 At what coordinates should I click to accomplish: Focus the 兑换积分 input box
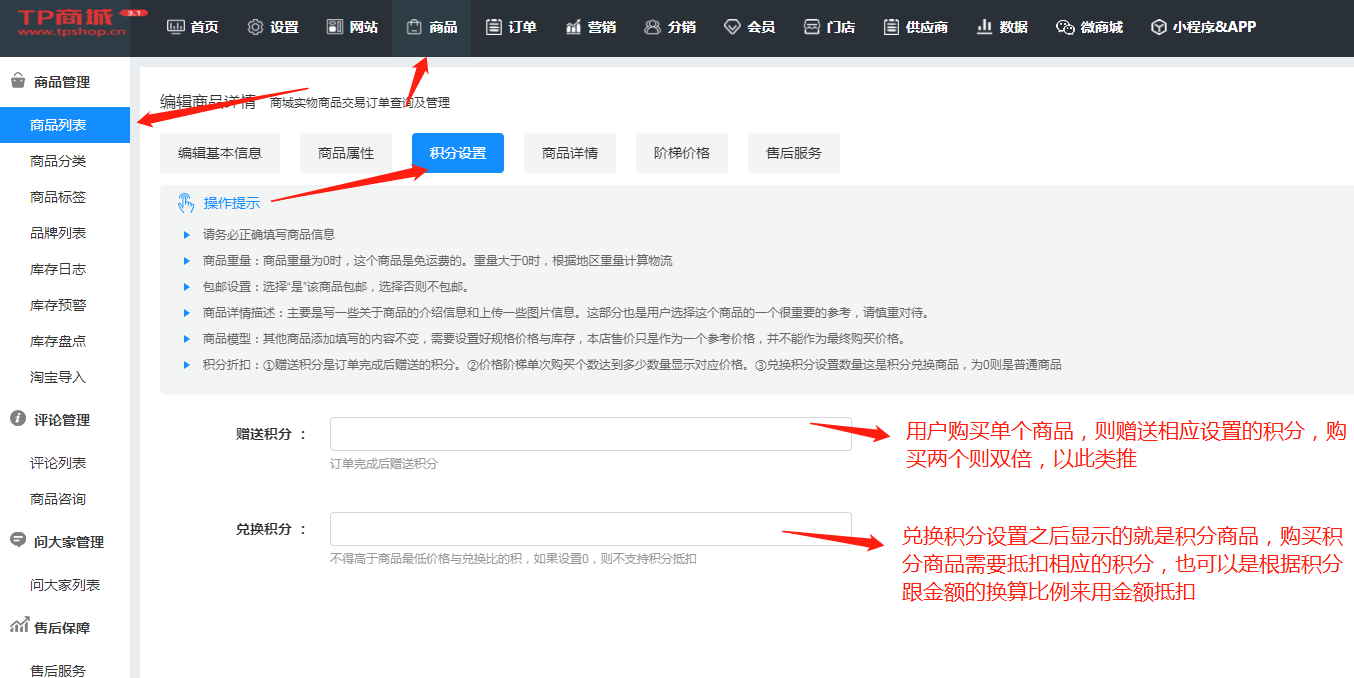(590, 529)
